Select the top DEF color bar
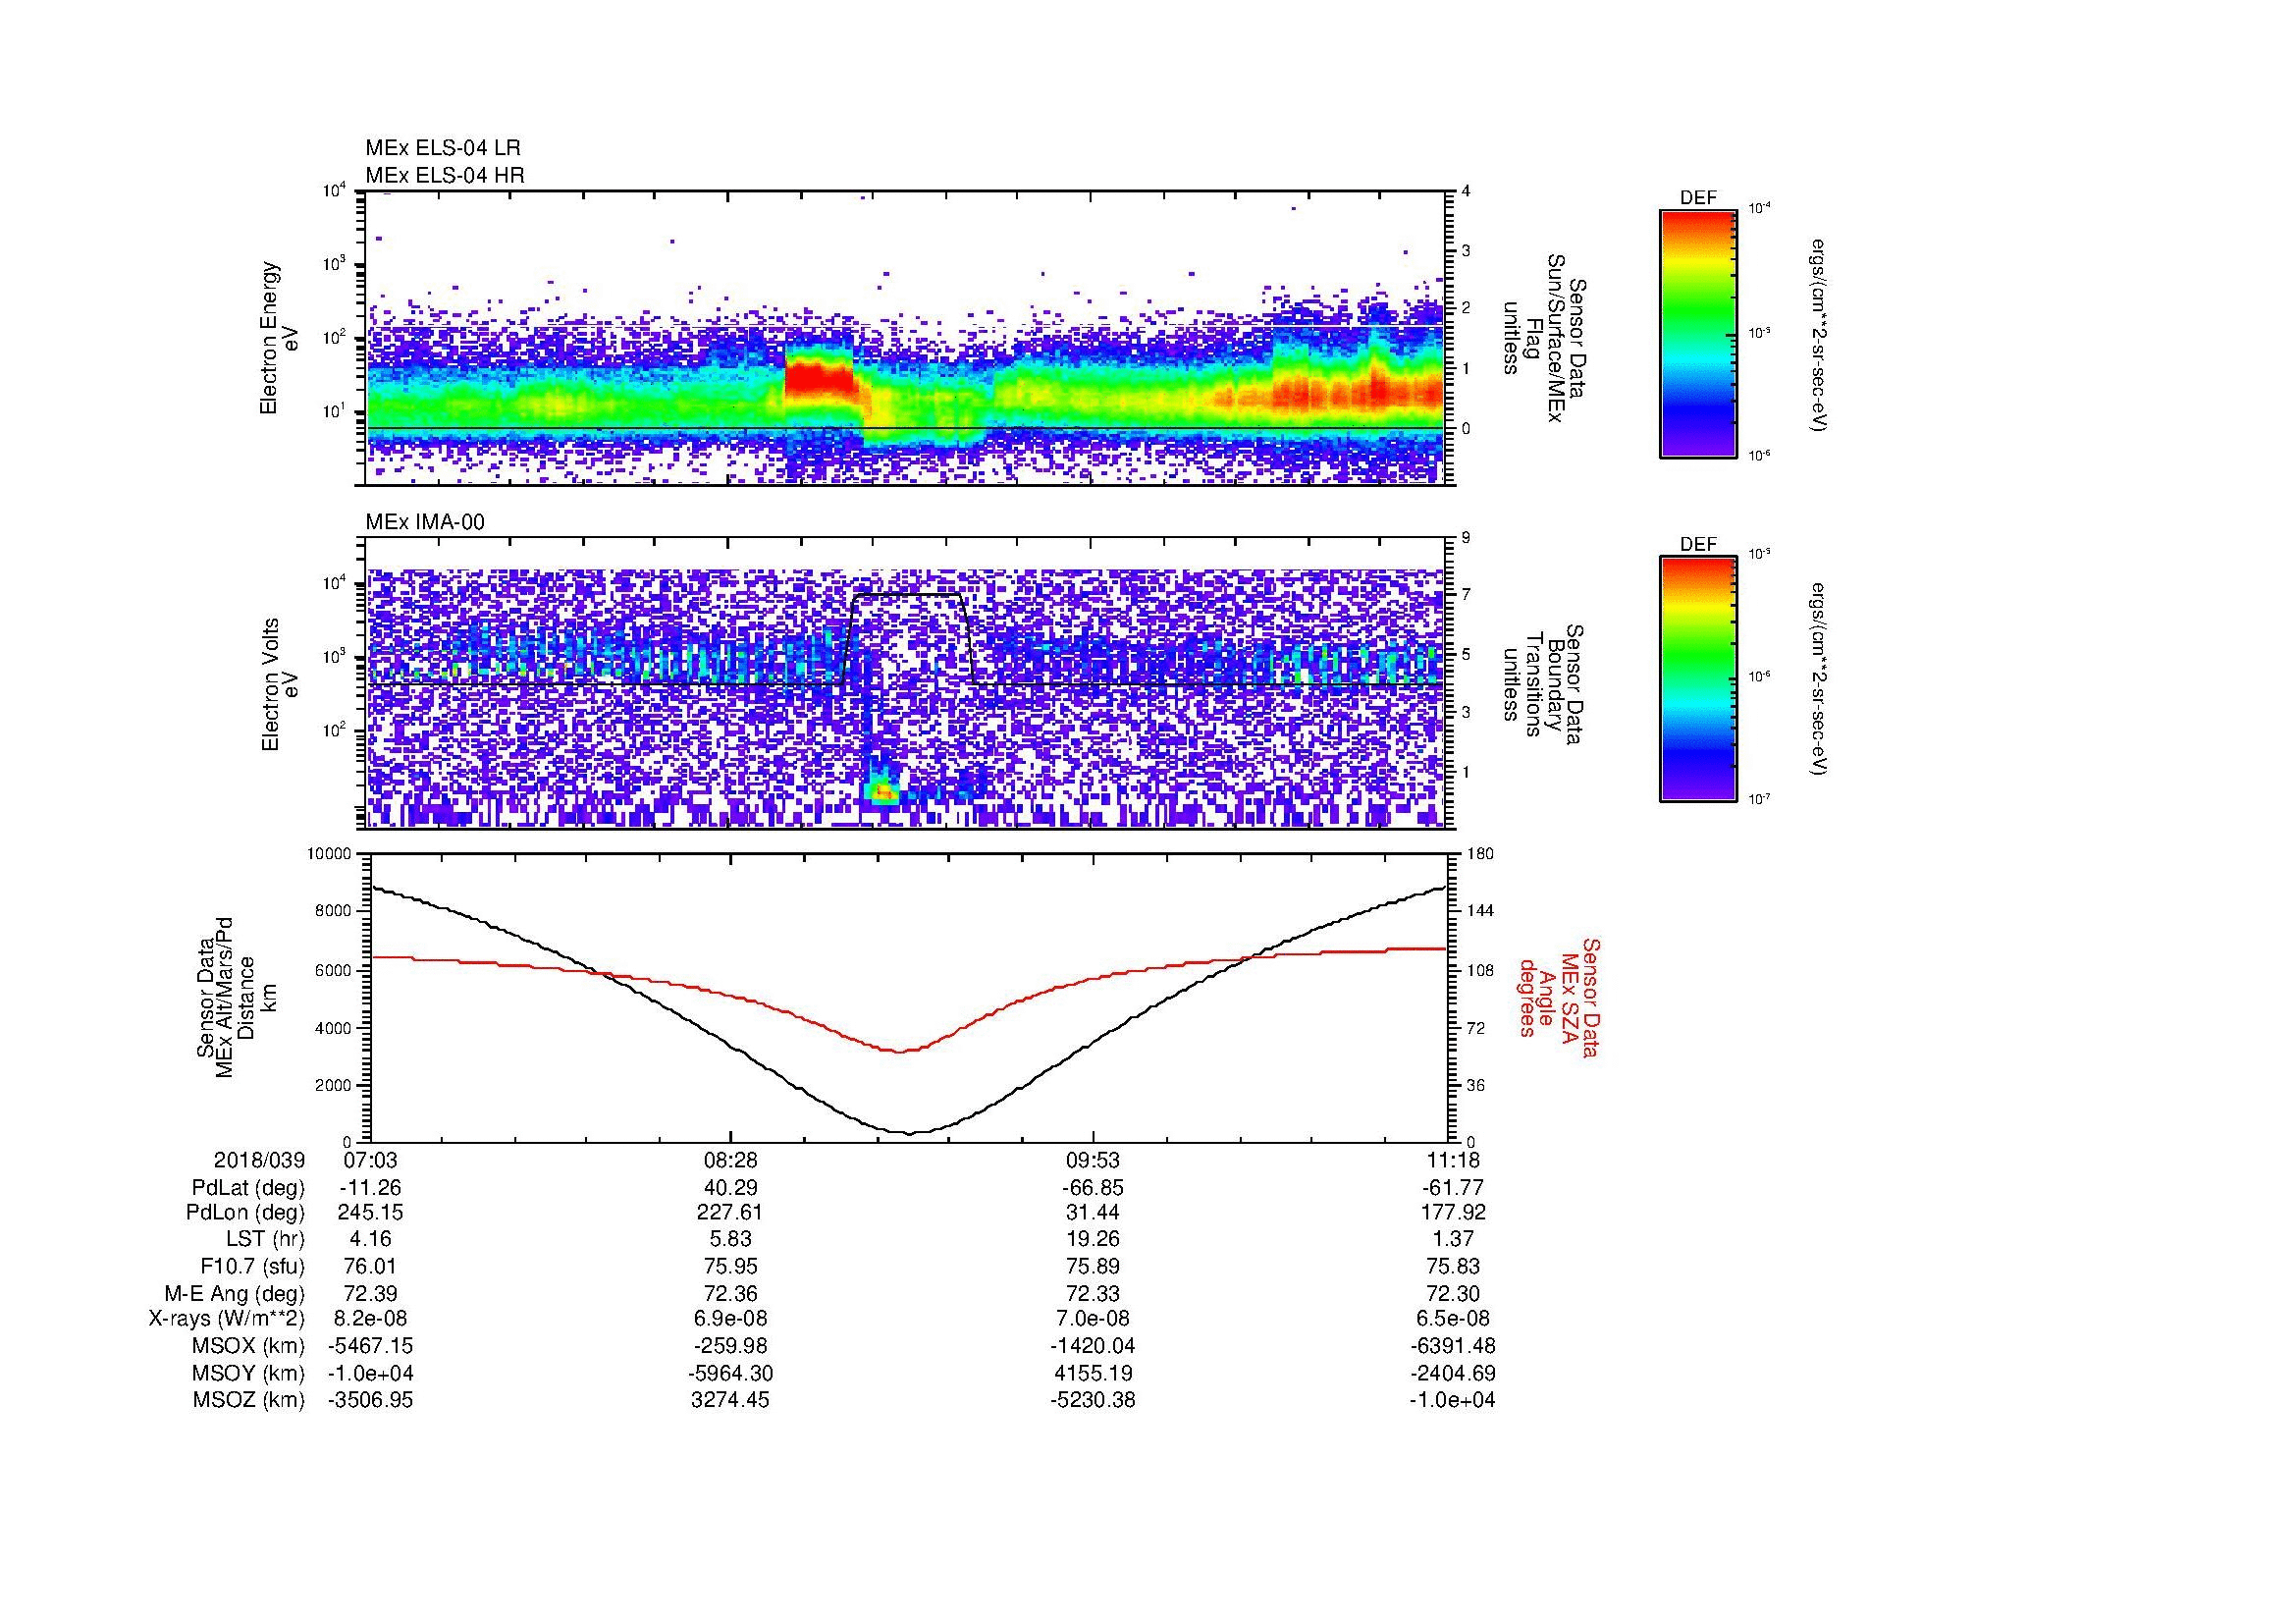This screenshot has width=2296, height=1623. coord(1698,333)
